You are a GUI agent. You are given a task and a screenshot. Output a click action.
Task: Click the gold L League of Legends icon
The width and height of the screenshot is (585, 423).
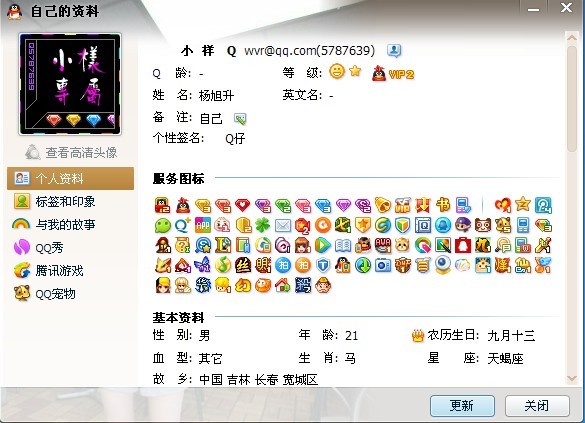(x=223, y=245)
